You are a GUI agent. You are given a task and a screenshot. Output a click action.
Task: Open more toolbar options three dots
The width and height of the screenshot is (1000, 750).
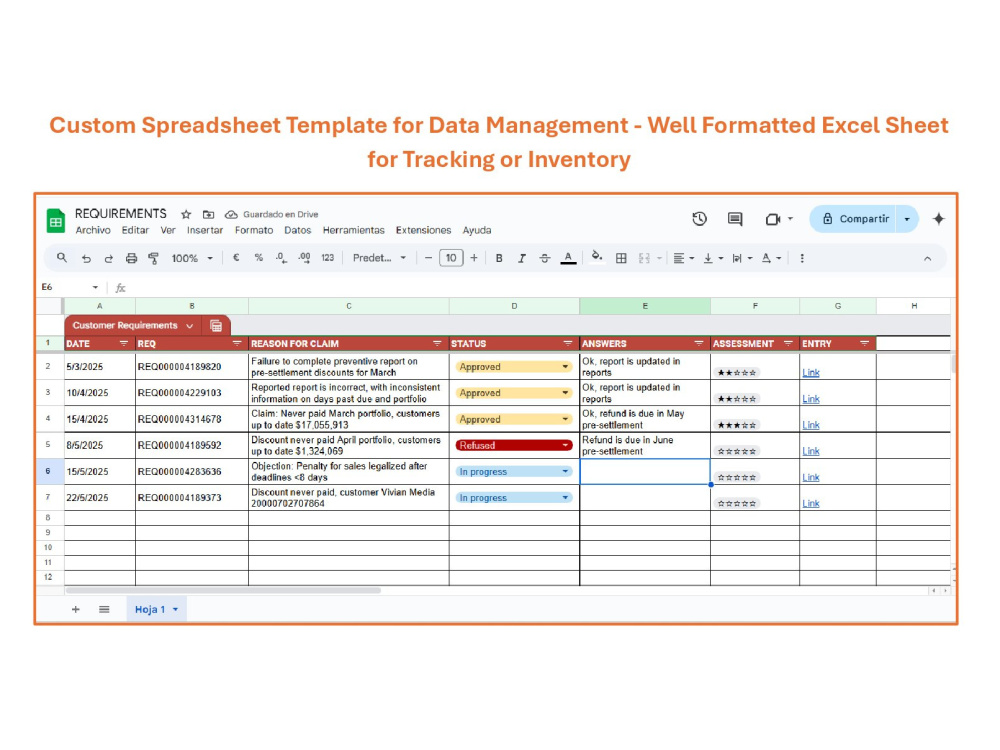click(802, 258)
